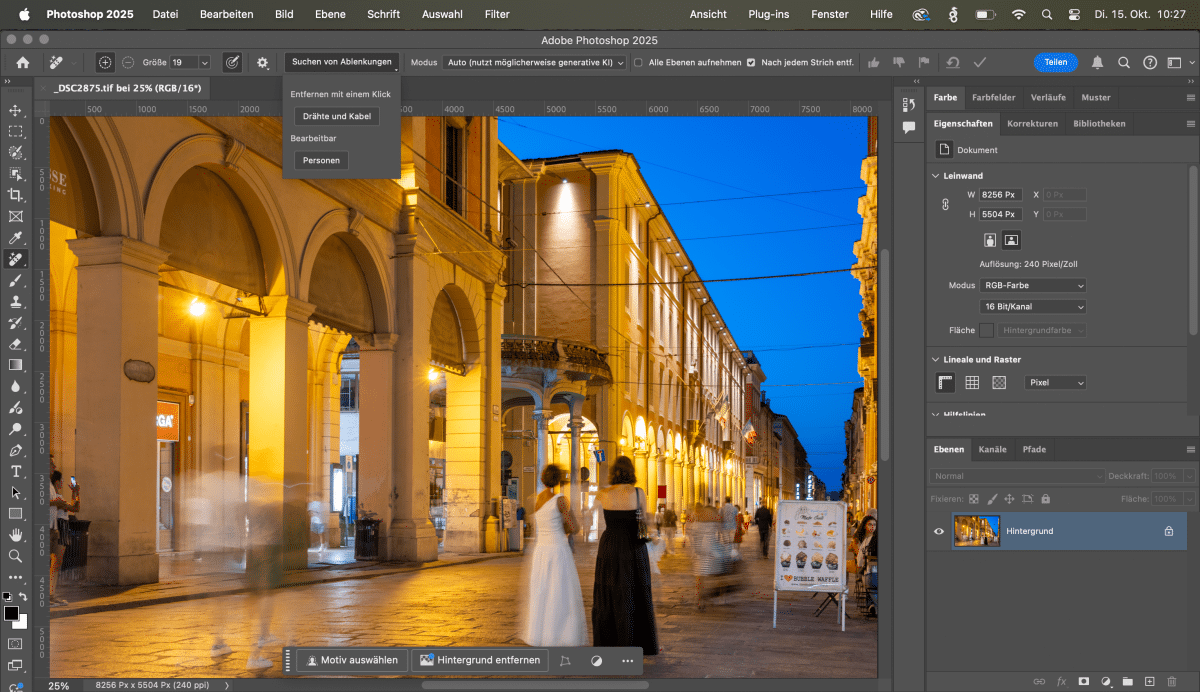Toggle the width-height link chain
This screenshot has height=692, width=1200.
point(945,204)
